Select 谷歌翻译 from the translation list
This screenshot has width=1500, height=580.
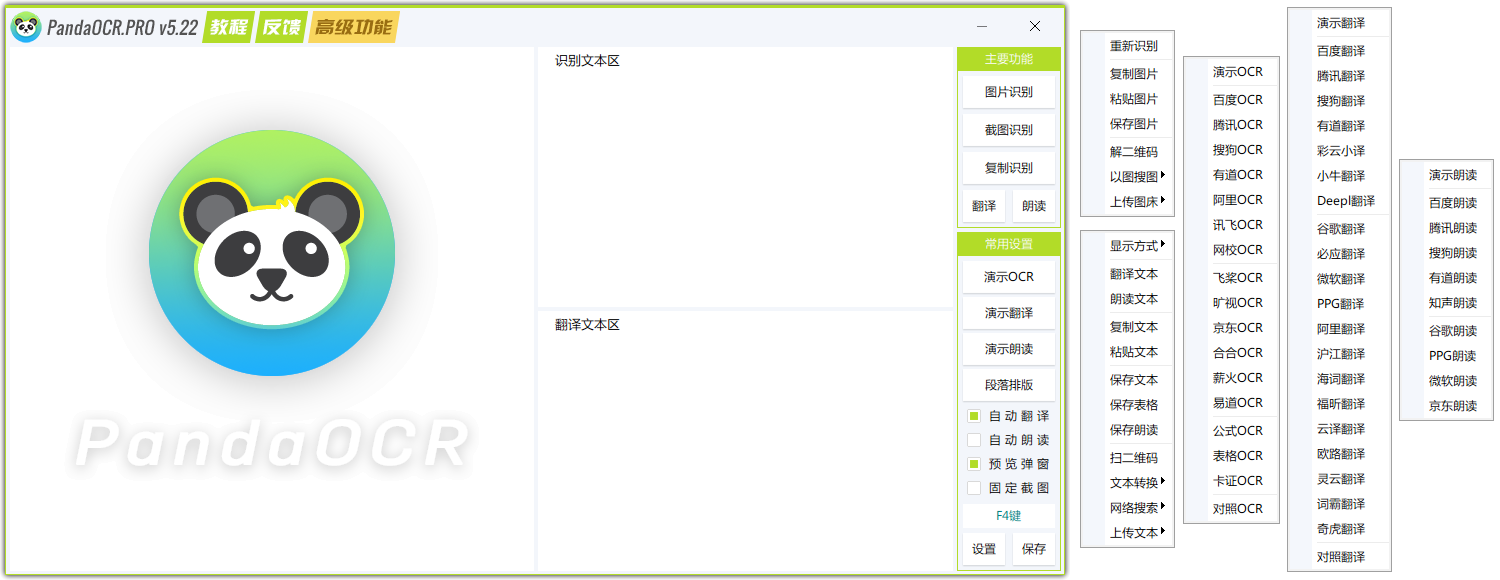pos(1339,229)
